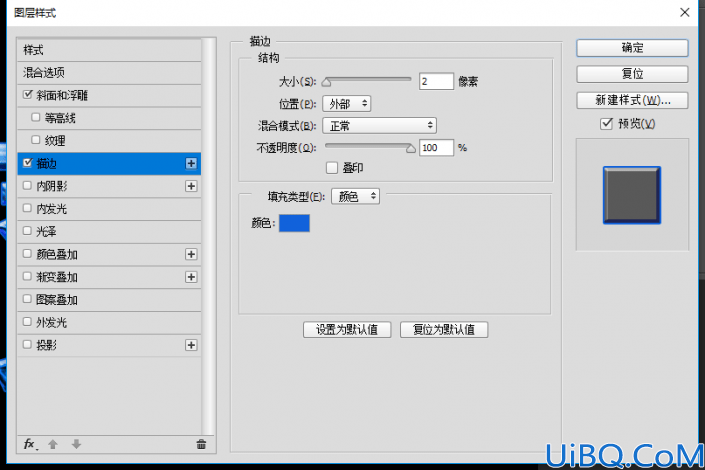Click the 大小 pixel value field
Screen dimensions: 705x470
tap(436, 81)
